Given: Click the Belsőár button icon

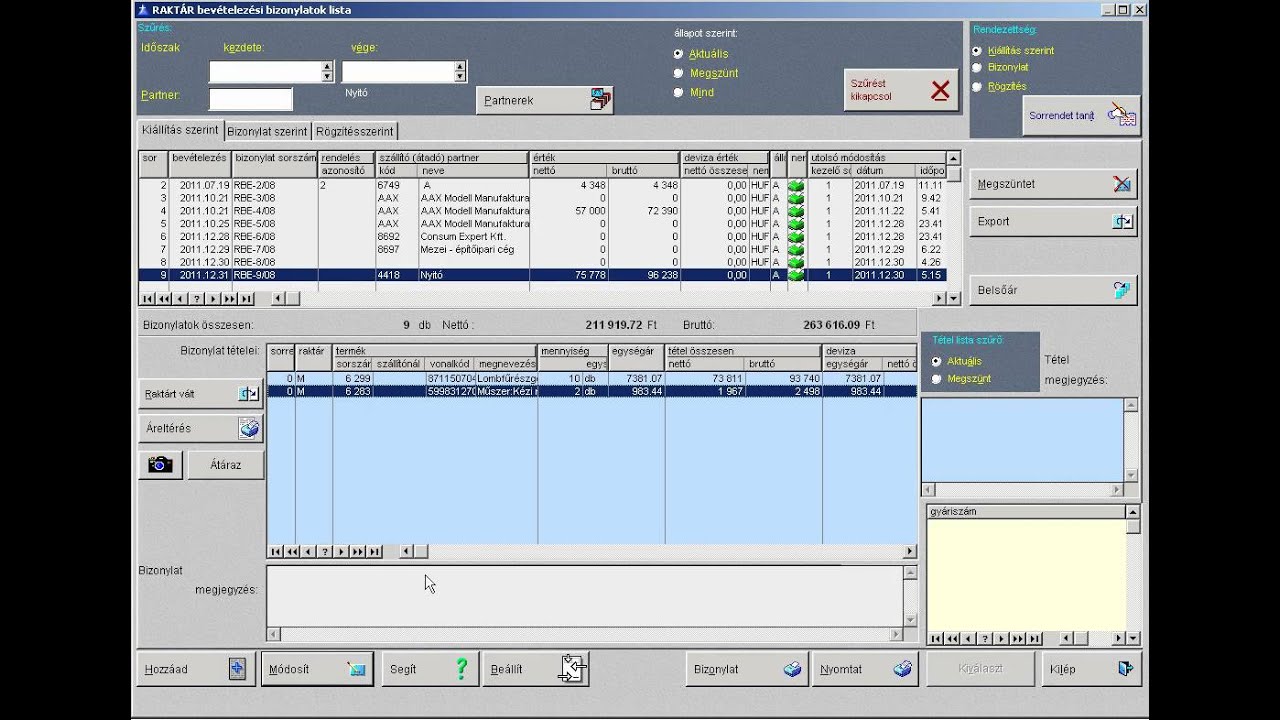Looking at the screenshot, I should [1122, 290].
